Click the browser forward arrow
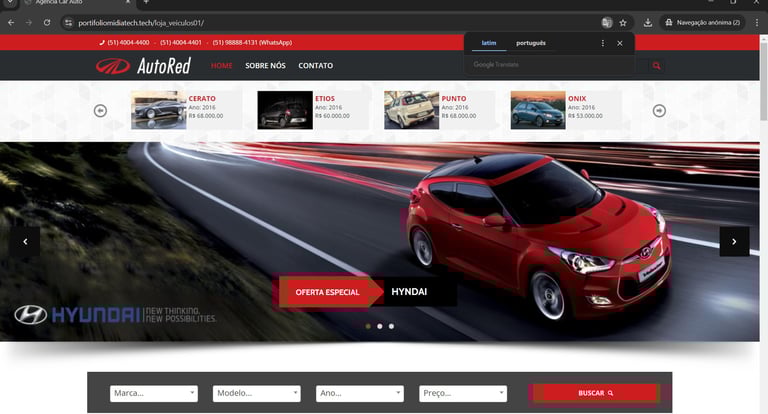This screenshot has height=414, width=768. pyautogui.click(x=29, y=23)
